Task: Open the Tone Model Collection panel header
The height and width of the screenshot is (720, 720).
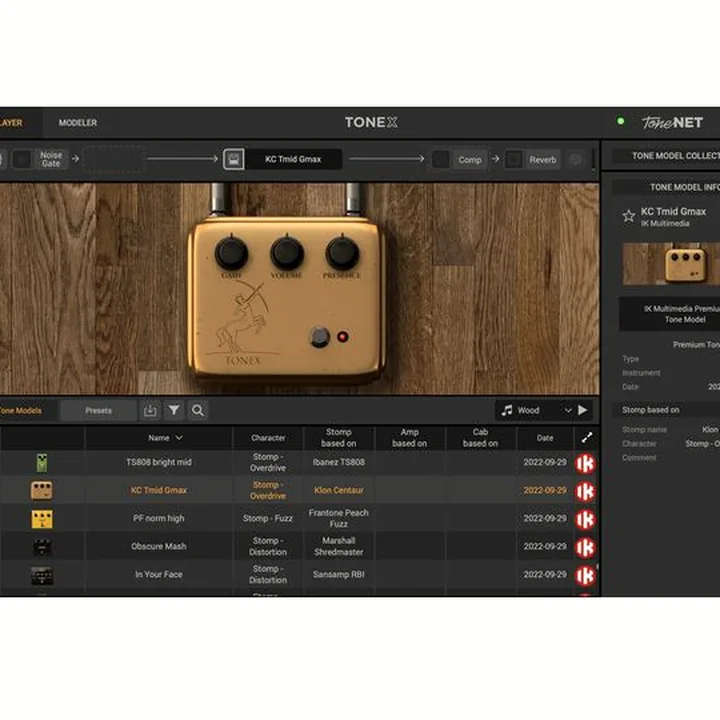Action: [x=666, y=156]
